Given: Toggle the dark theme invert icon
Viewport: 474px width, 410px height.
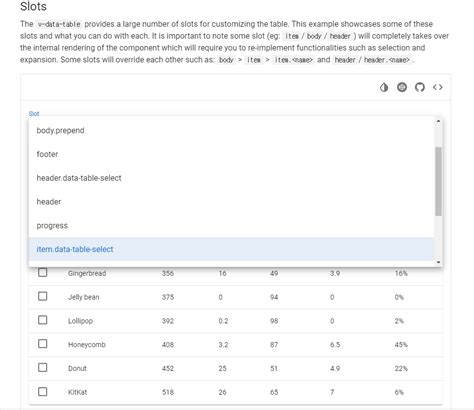Looking at the screenshot, I should pos(384,87).
